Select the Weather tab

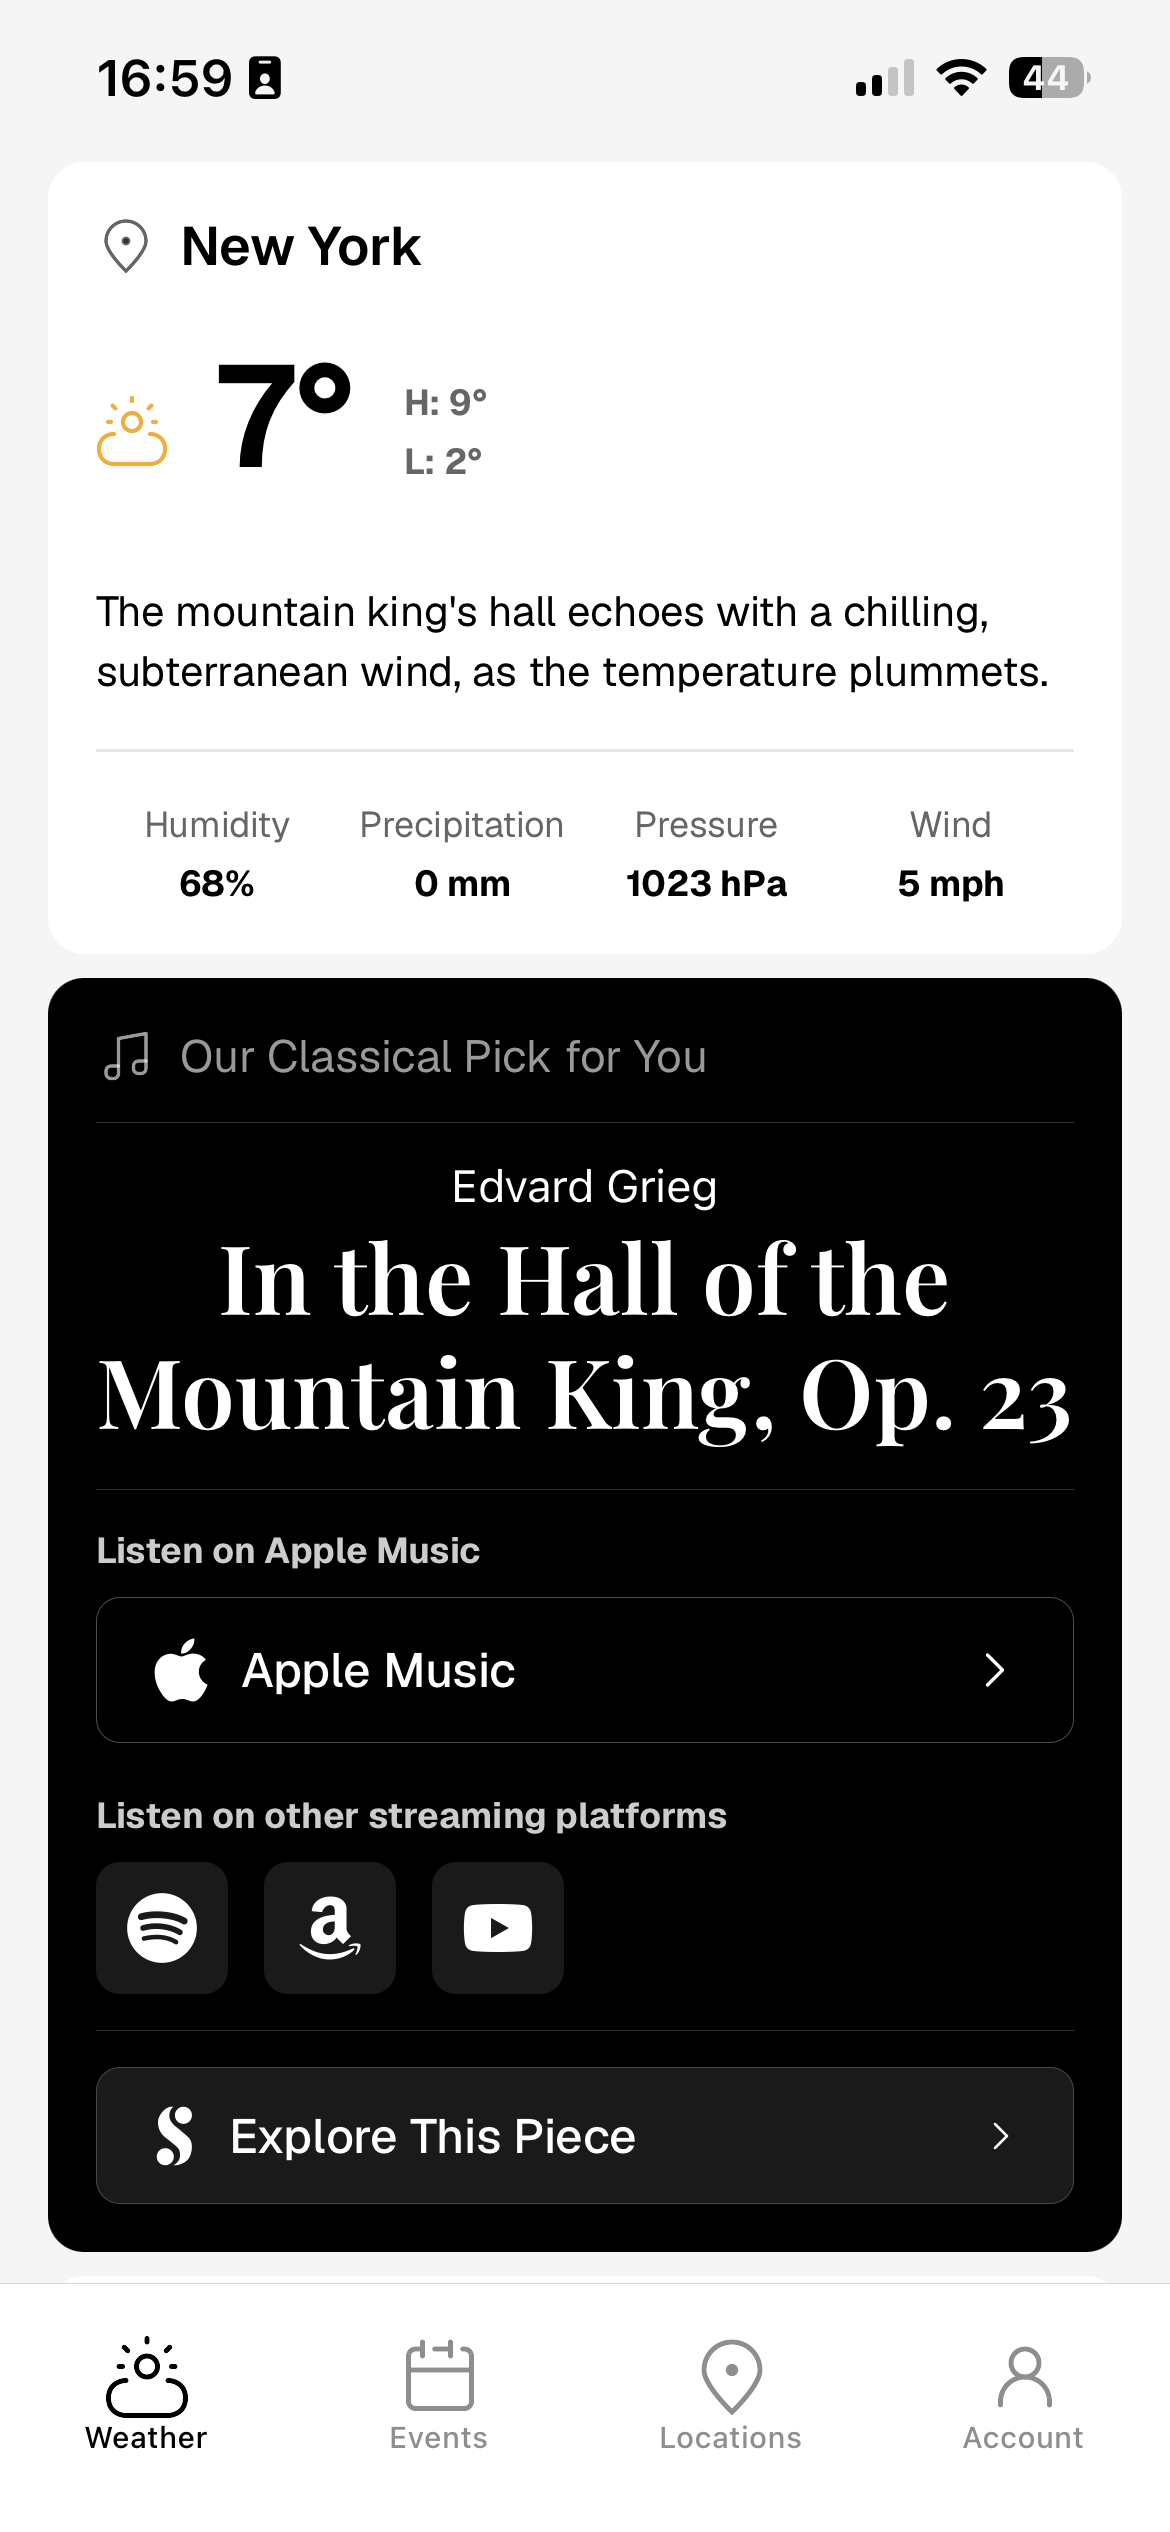click(x=146, y=2393)
